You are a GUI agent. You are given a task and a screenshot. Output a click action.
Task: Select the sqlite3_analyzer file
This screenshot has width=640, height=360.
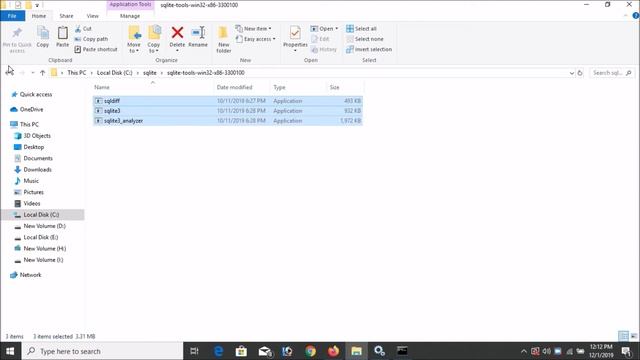click(228, 121)
